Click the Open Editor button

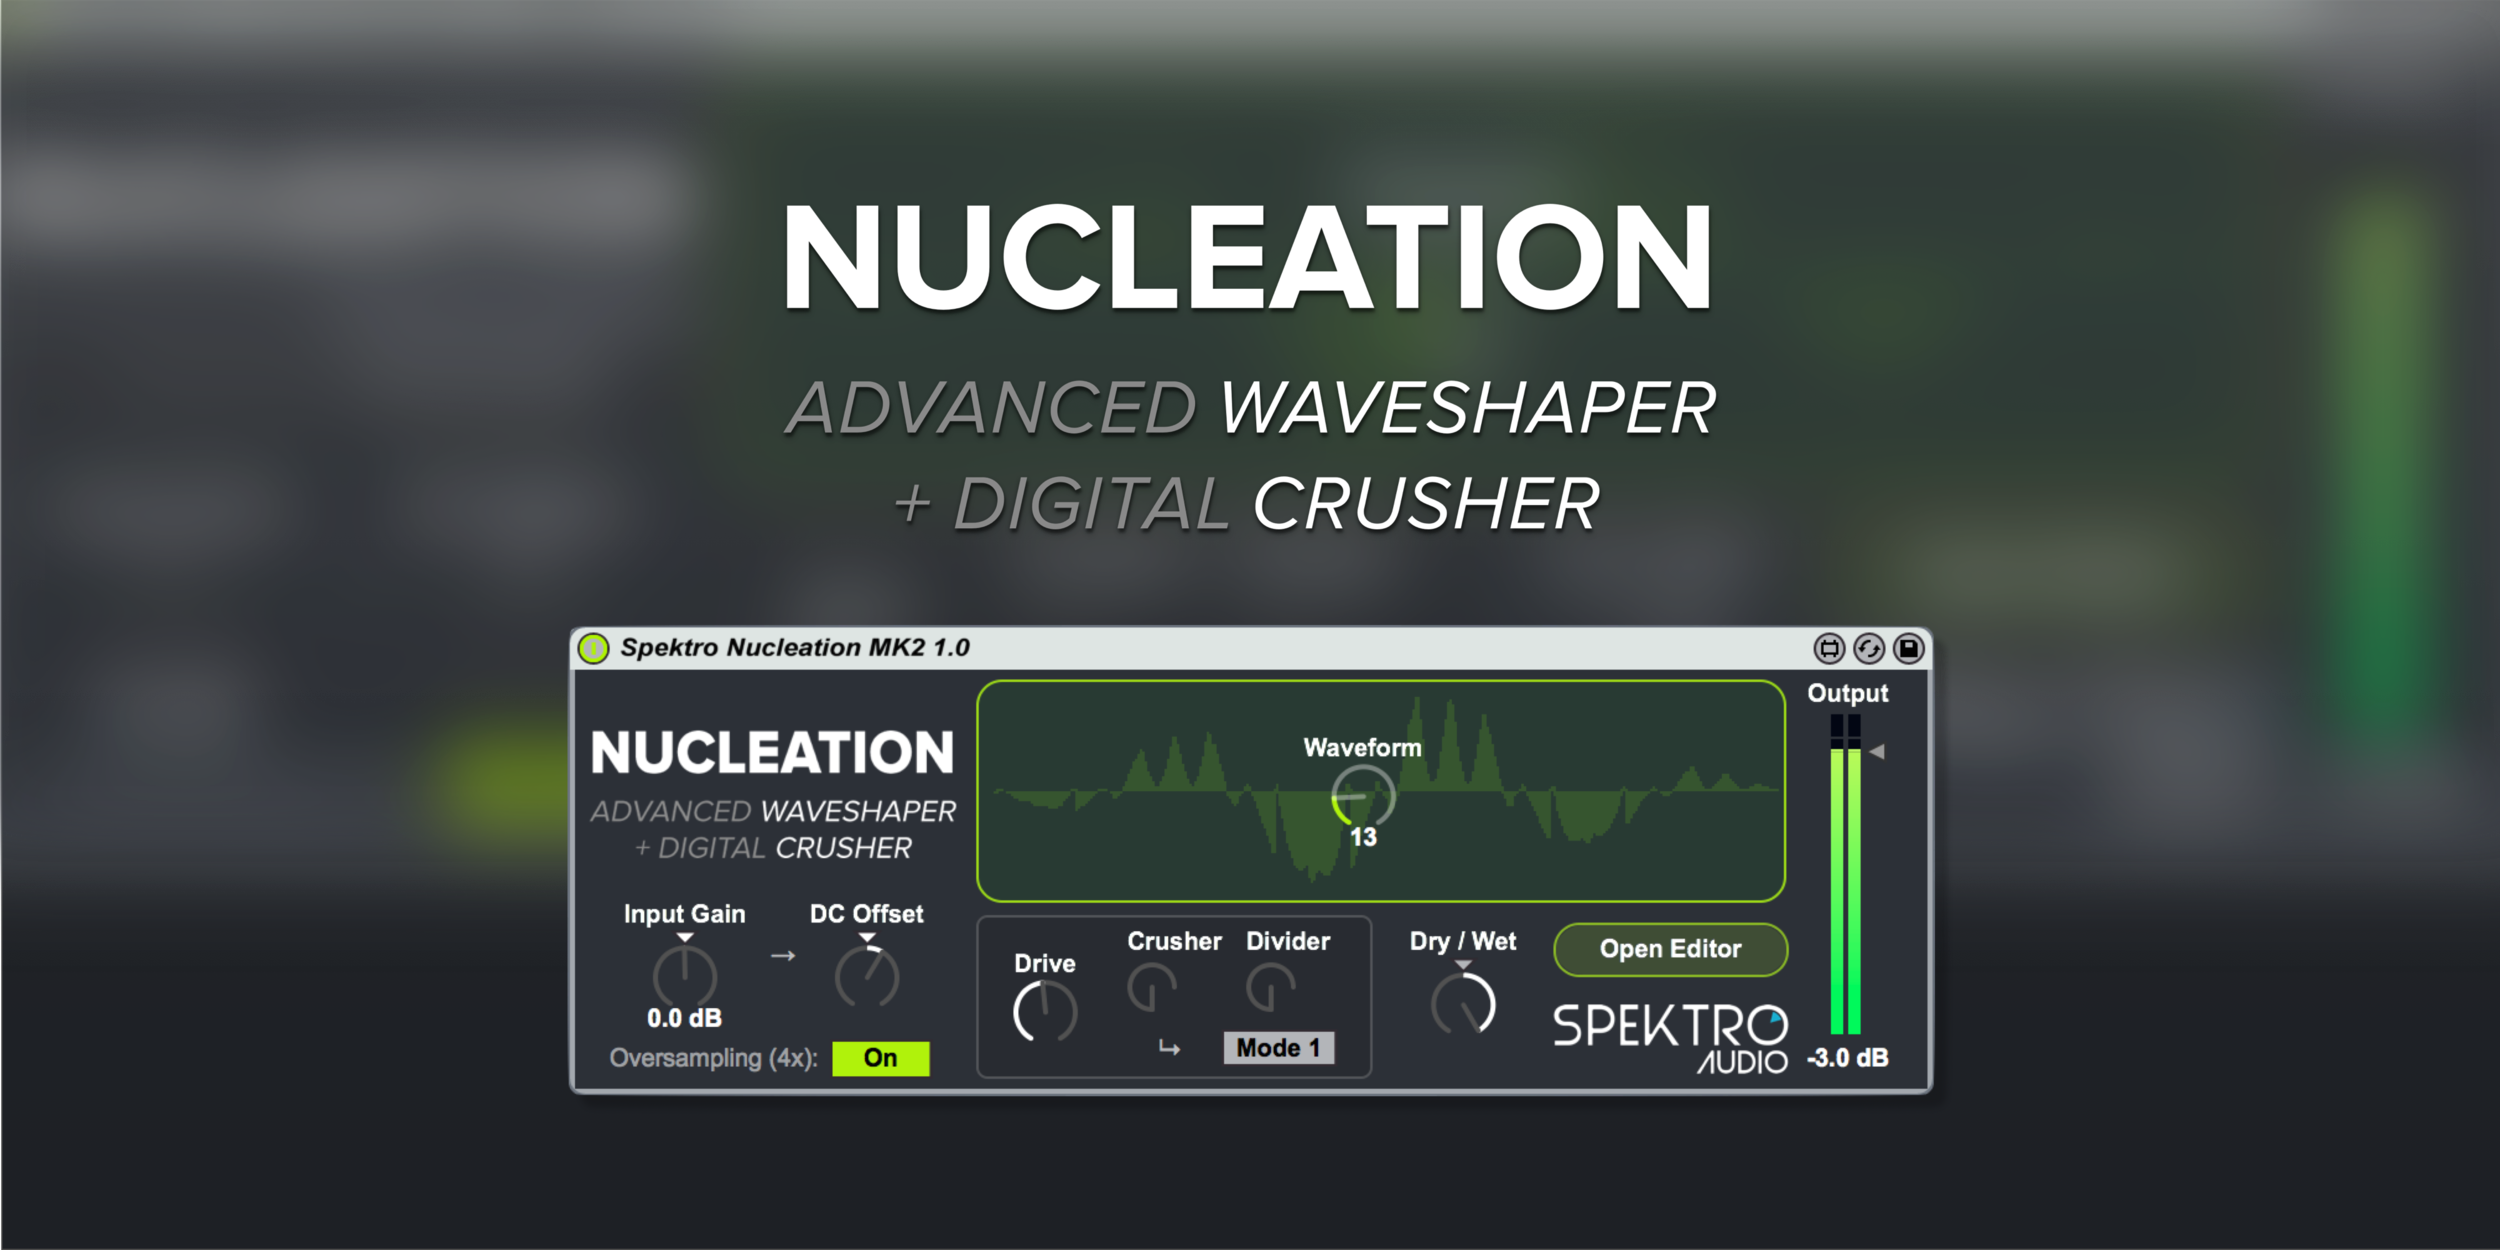pos(1670,949)
